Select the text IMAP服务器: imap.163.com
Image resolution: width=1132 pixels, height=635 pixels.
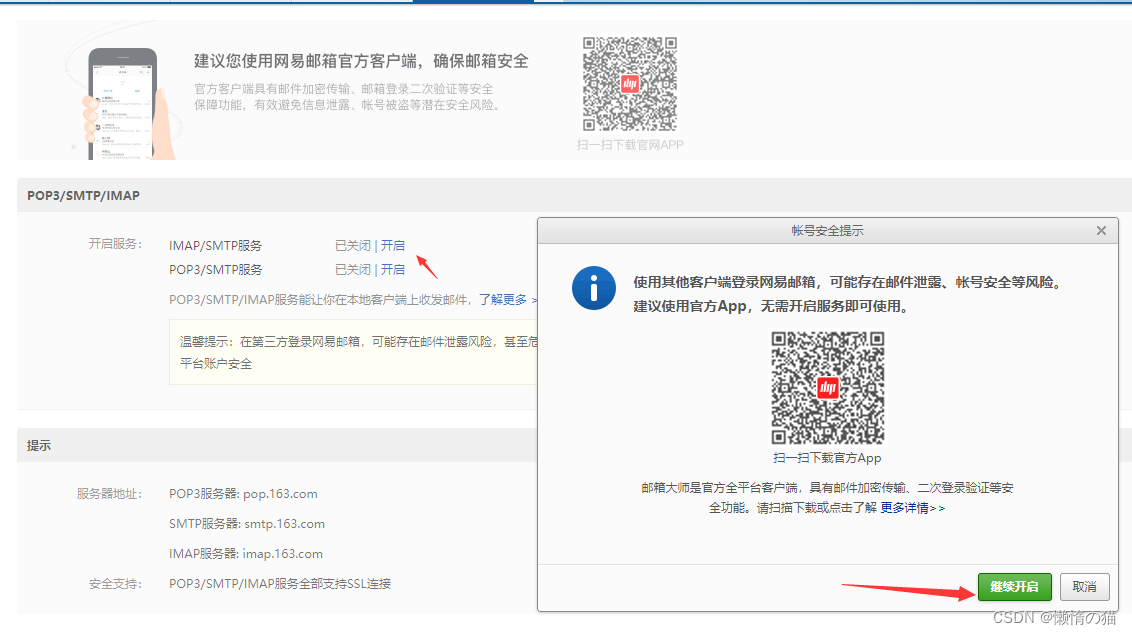tap(245, 554)
